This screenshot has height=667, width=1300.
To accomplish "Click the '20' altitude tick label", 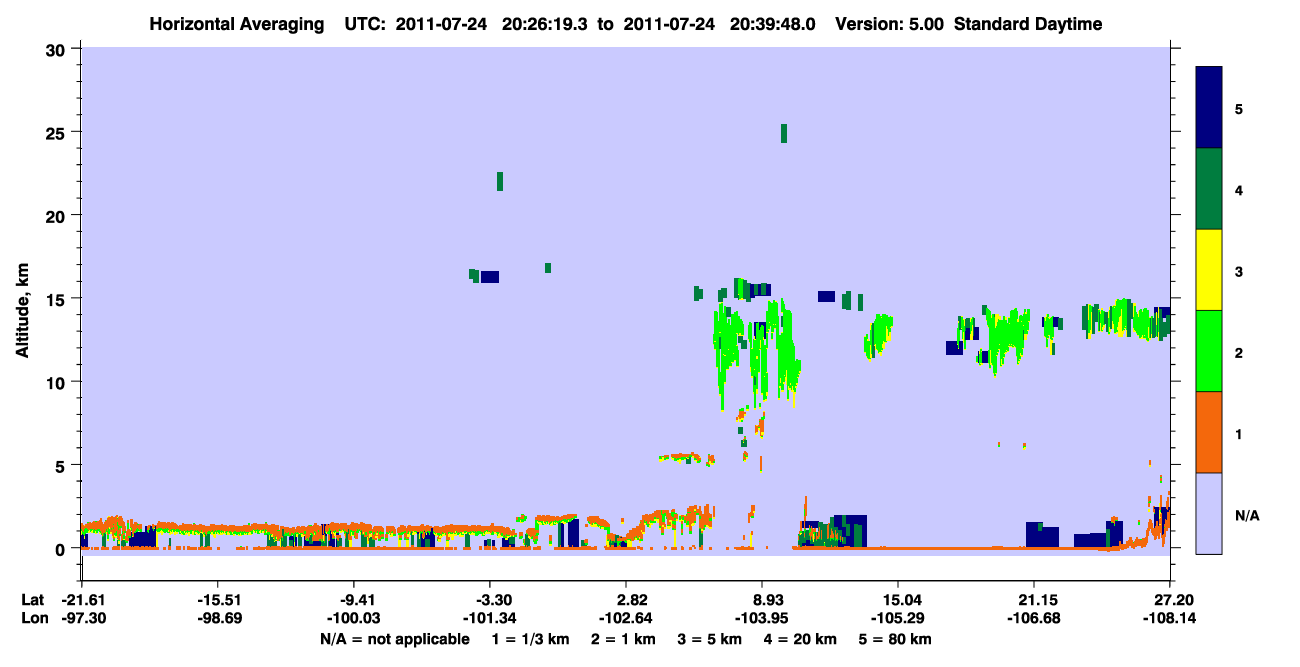I will pyautogui.click(x=58, y=216).
